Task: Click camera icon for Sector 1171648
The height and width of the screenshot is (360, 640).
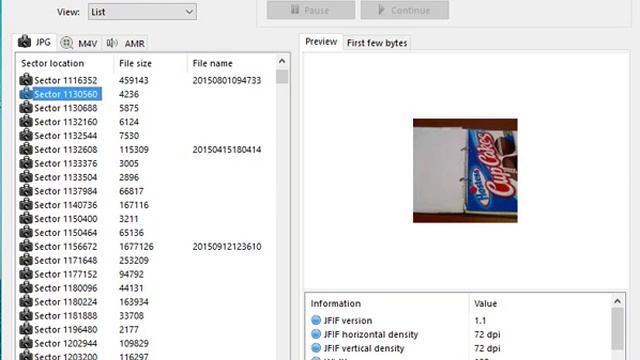Action: coord(26,260)
